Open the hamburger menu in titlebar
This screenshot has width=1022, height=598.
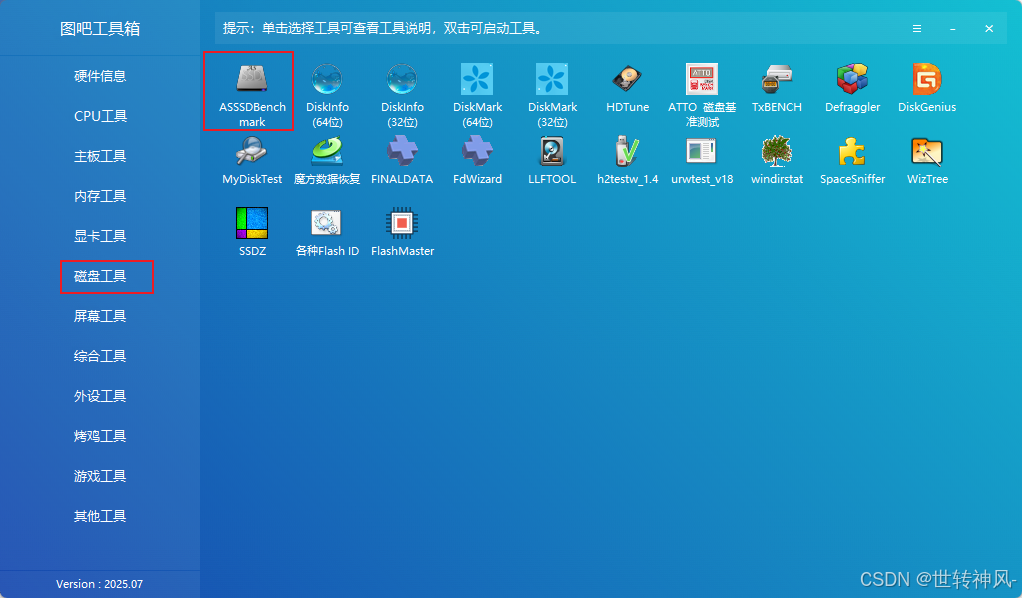point(917,28)
